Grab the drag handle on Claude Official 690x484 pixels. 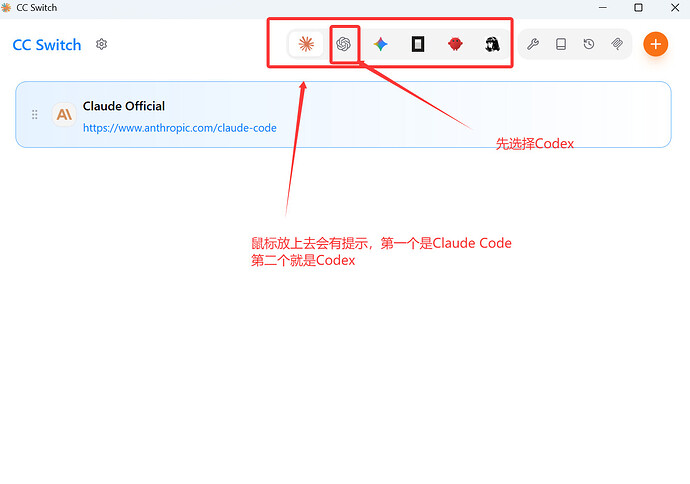coord(35,114)
